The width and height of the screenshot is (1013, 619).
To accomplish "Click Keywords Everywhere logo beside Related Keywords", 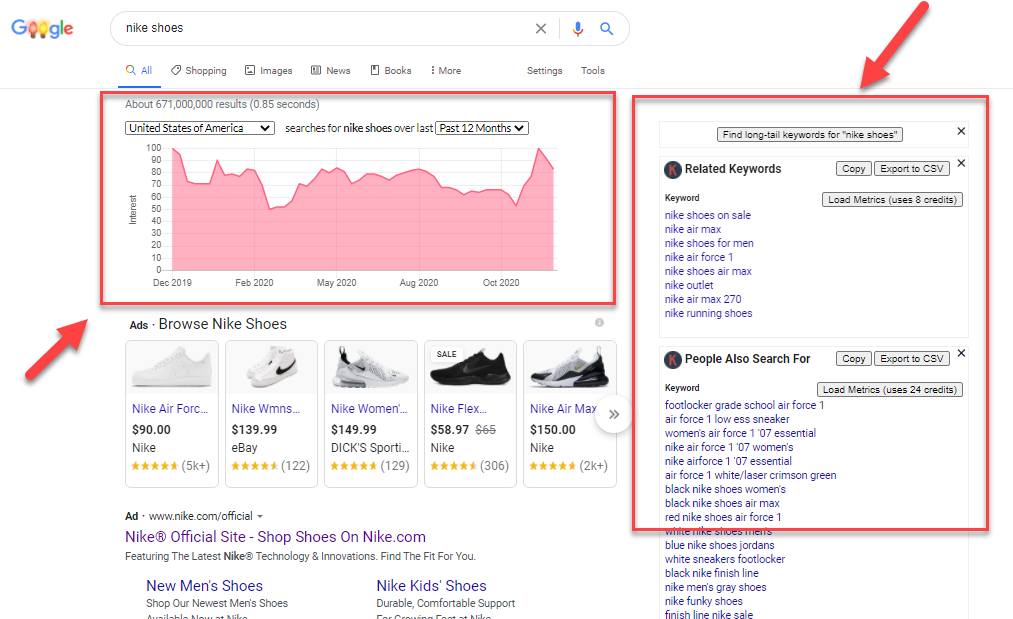I will [x=673, y=170].
